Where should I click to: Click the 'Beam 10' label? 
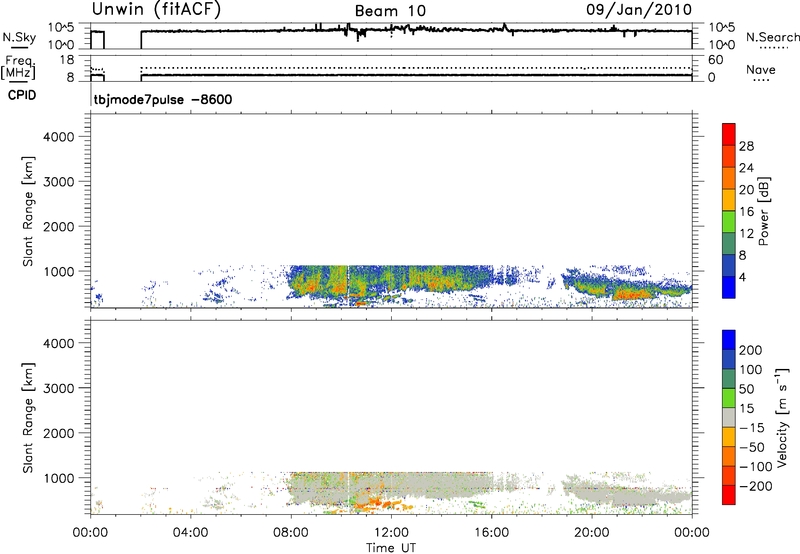390,11
